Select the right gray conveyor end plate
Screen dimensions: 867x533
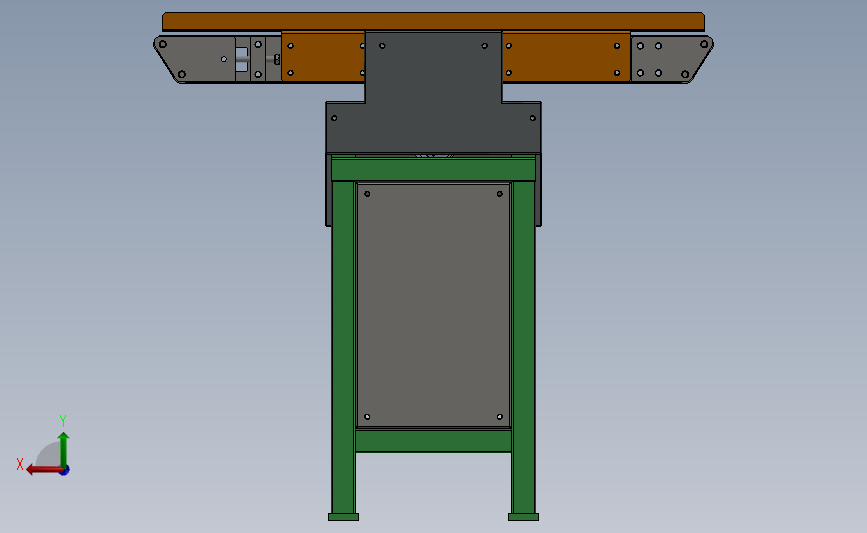(x=671, y=59)
